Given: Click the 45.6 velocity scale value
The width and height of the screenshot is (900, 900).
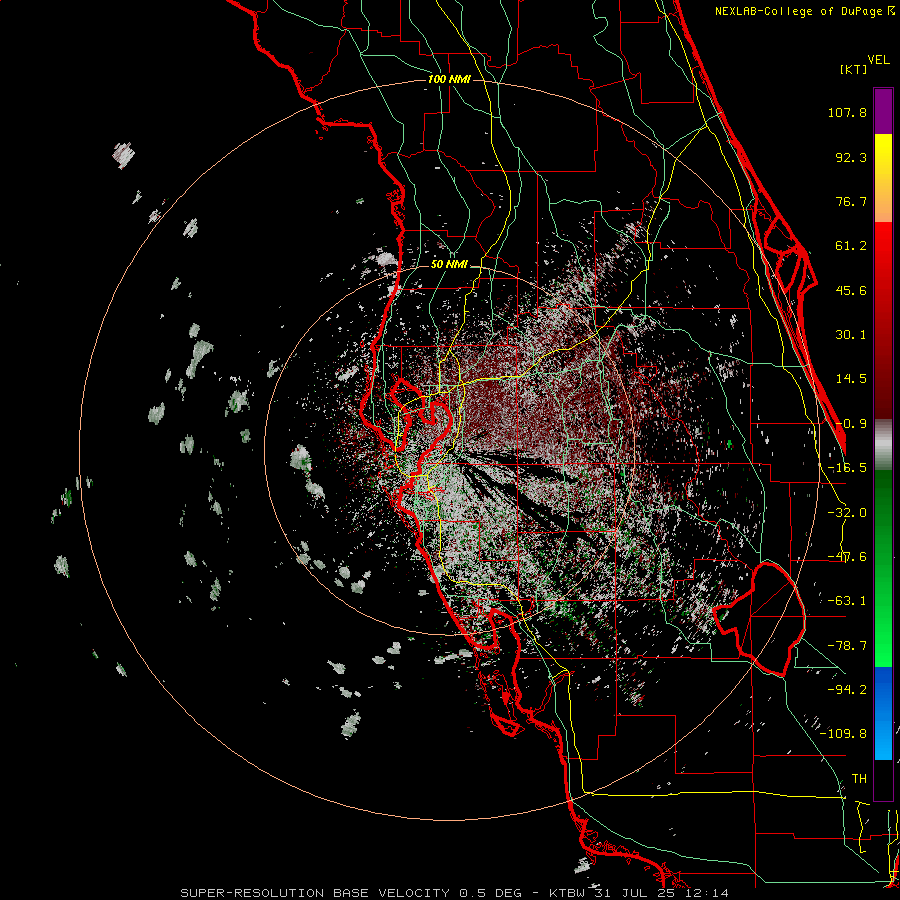Looking at the screenshot, I should pos(851,290).
